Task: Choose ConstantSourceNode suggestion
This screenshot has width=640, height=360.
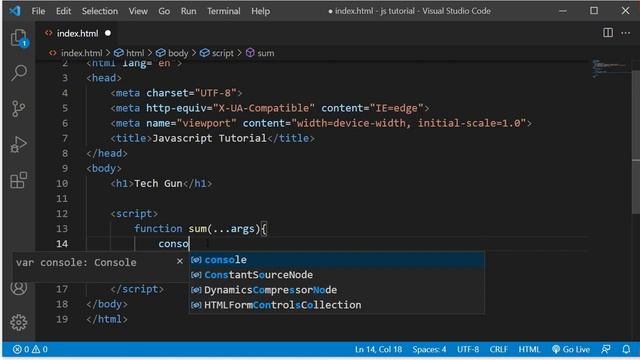Action: [x=337, y=275]
